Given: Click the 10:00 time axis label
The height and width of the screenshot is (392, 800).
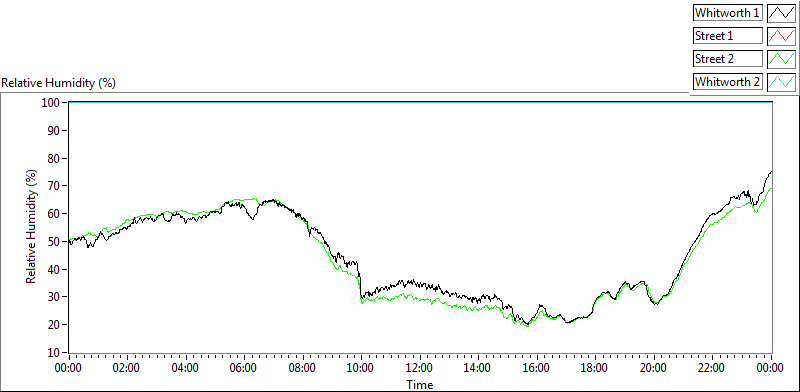Looking at the screenshot, I should 361,367.
